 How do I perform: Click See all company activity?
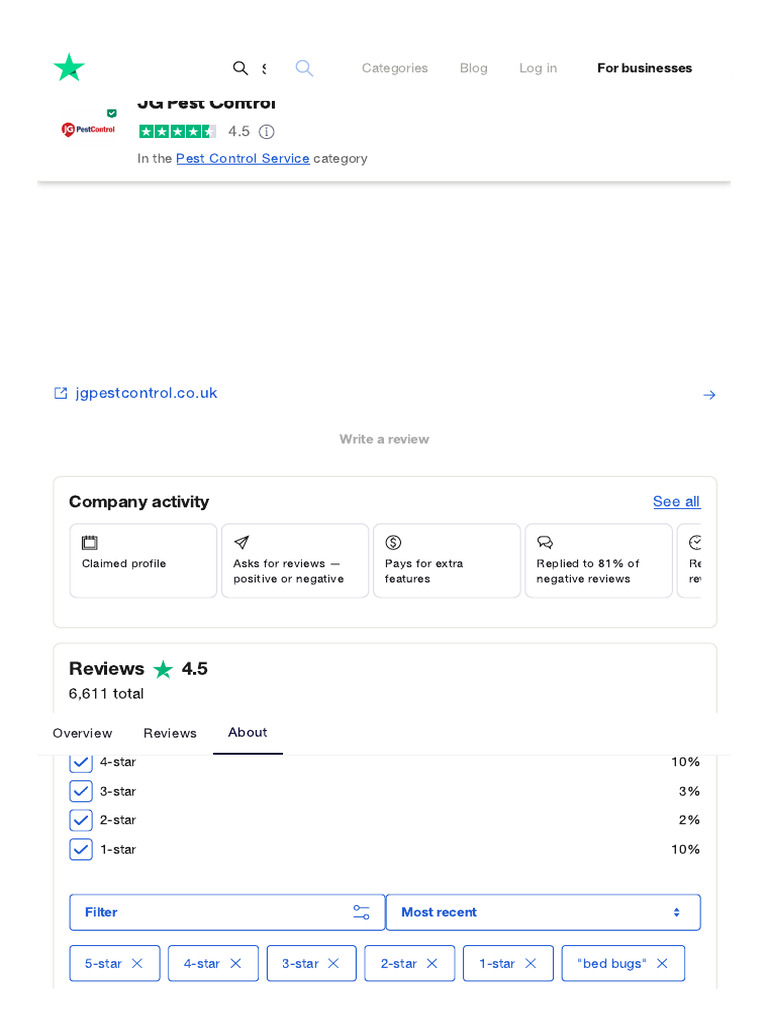pyautogui.click(x=676, y=501)
